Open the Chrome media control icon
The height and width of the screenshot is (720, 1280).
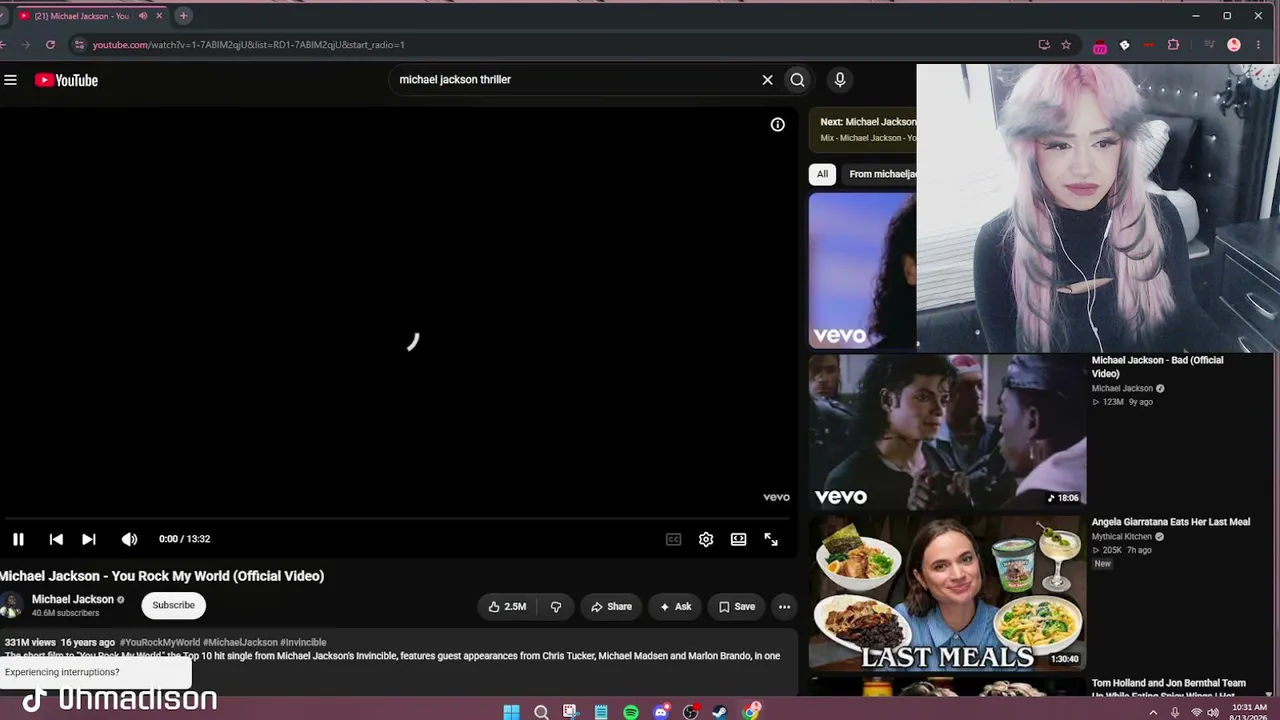(1209, 45)
